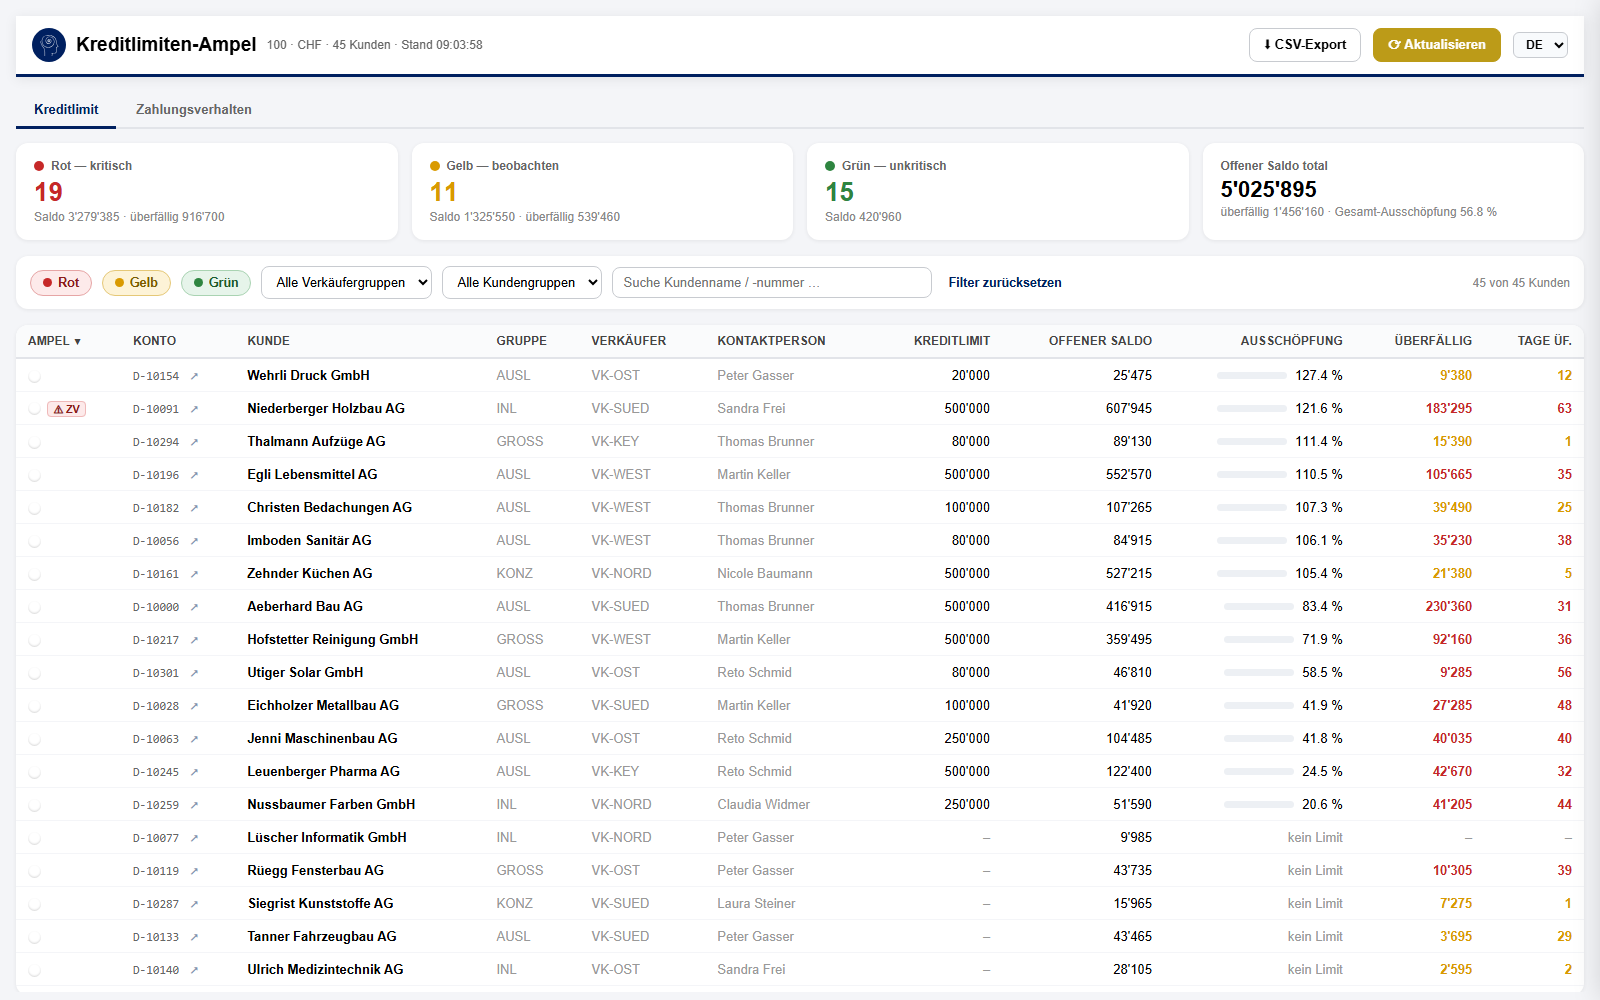This screenshot has width=1600, height=1000.
Task: Open account D-10182 via arrow icon
Action: [x=194, y=508]
